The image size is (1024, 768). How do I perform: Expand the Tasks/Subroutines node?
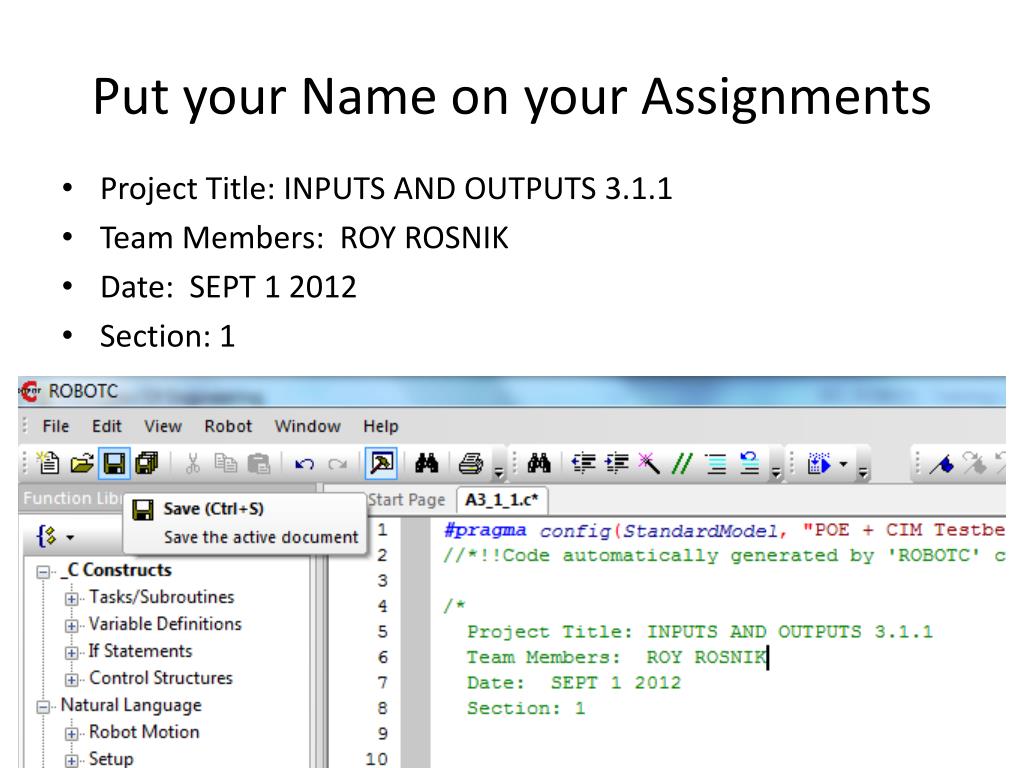tap(71, 598)
